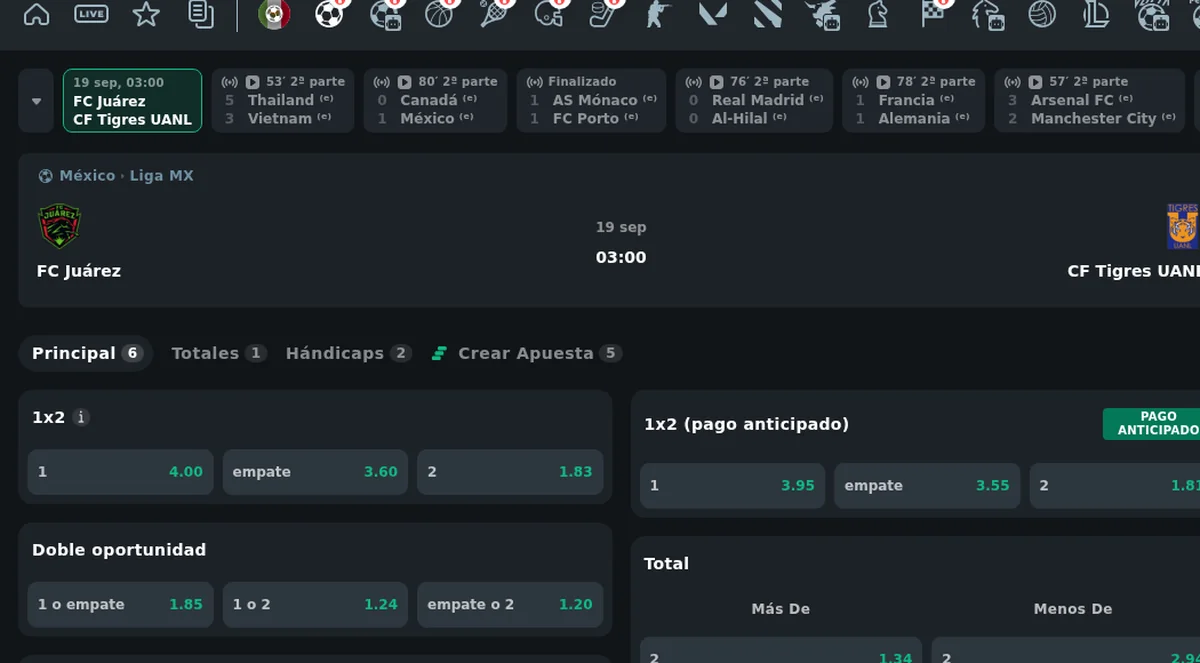The image size is (1200, 663).
Task: Bet Más De 2 at 1.34
Action: 781,650
